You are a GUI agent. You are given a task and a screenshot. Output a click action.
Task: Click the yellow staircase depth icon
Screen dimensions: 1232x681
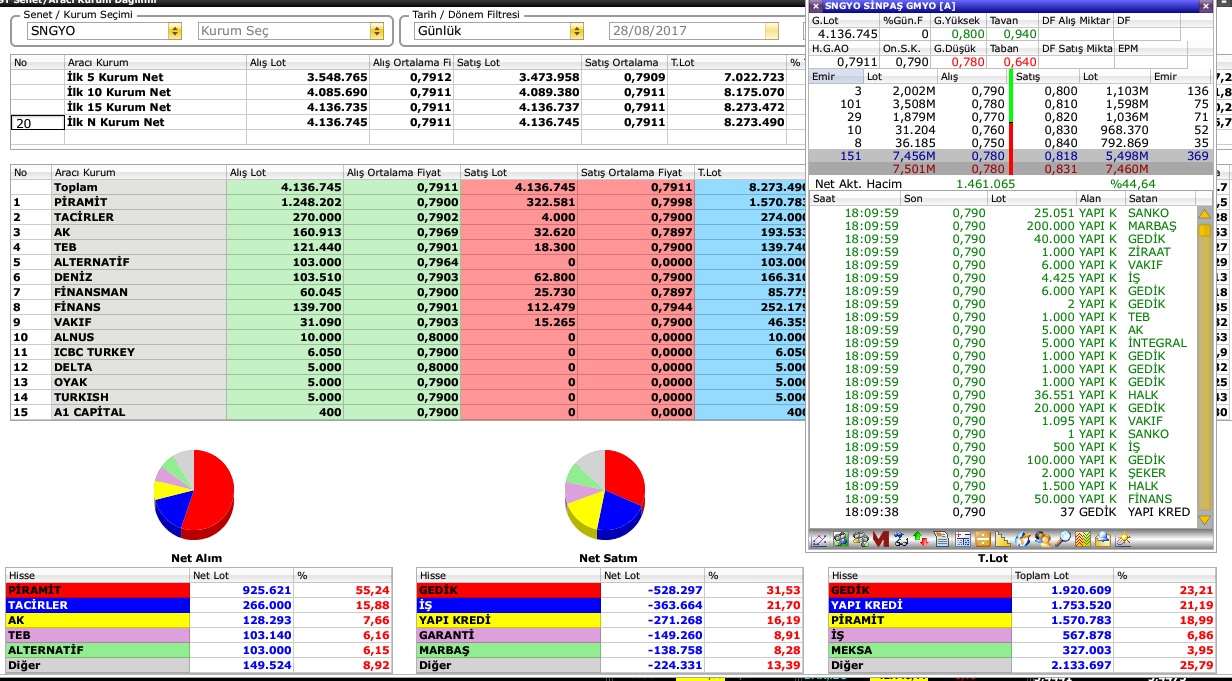coord(1003,539)
